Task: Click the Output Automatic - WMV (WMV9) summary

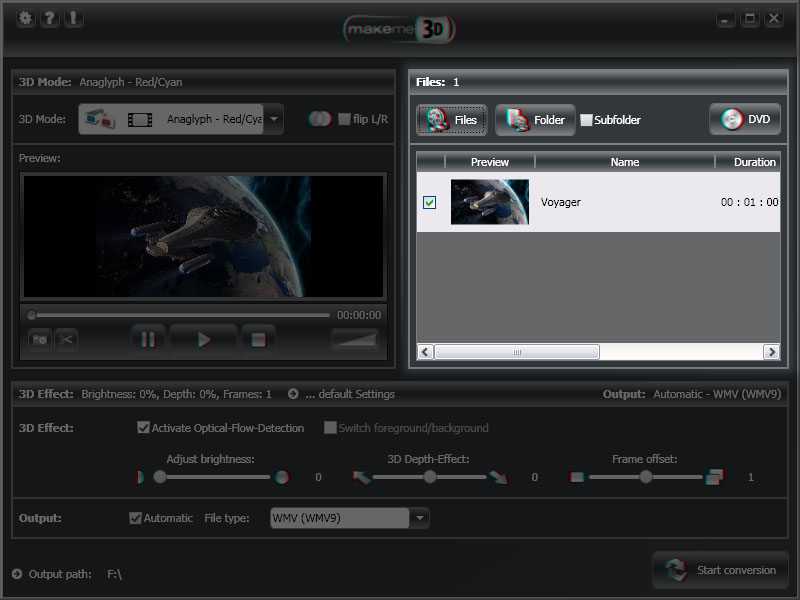Action: [x=692, y=394]
